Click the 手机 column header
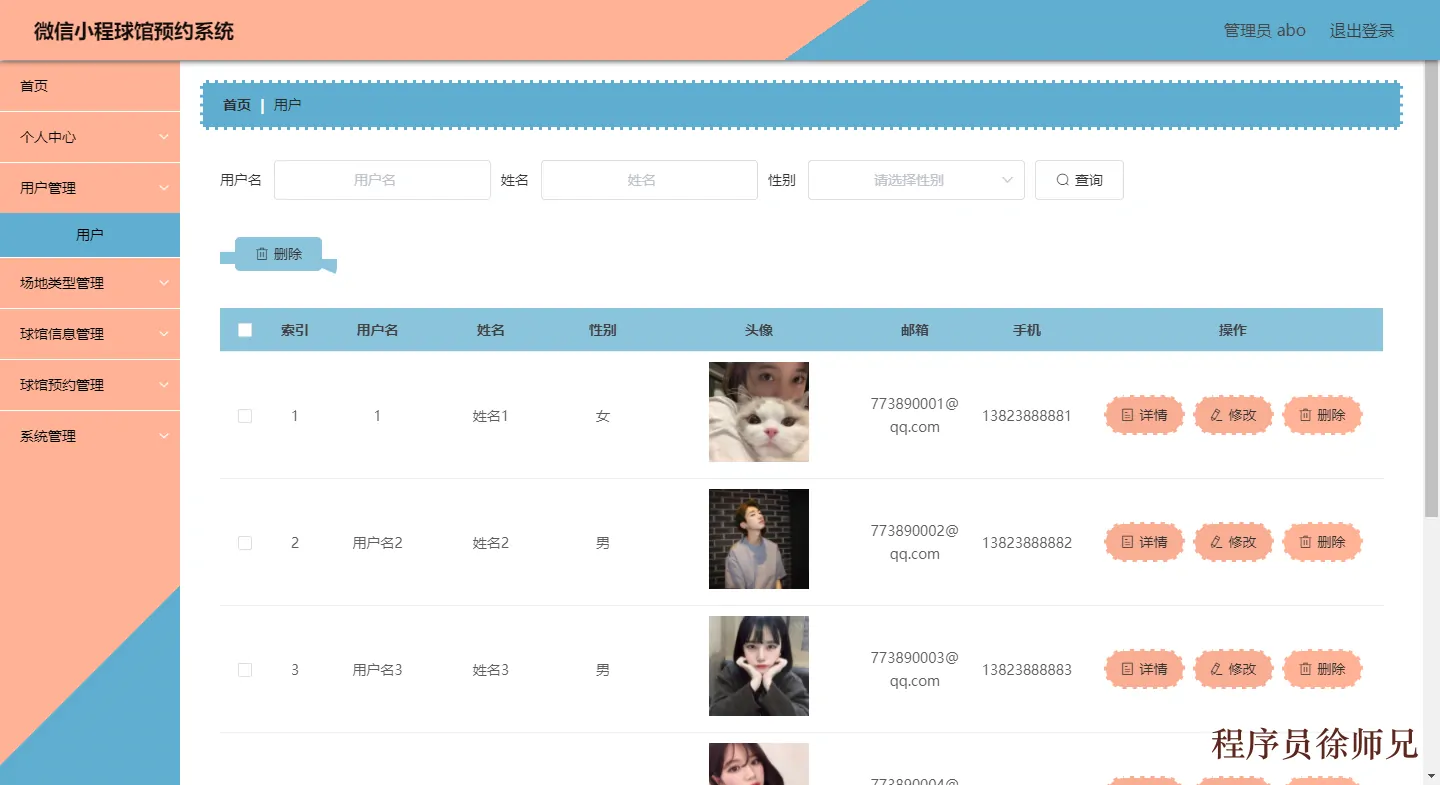 click(x=1027, y=330)
